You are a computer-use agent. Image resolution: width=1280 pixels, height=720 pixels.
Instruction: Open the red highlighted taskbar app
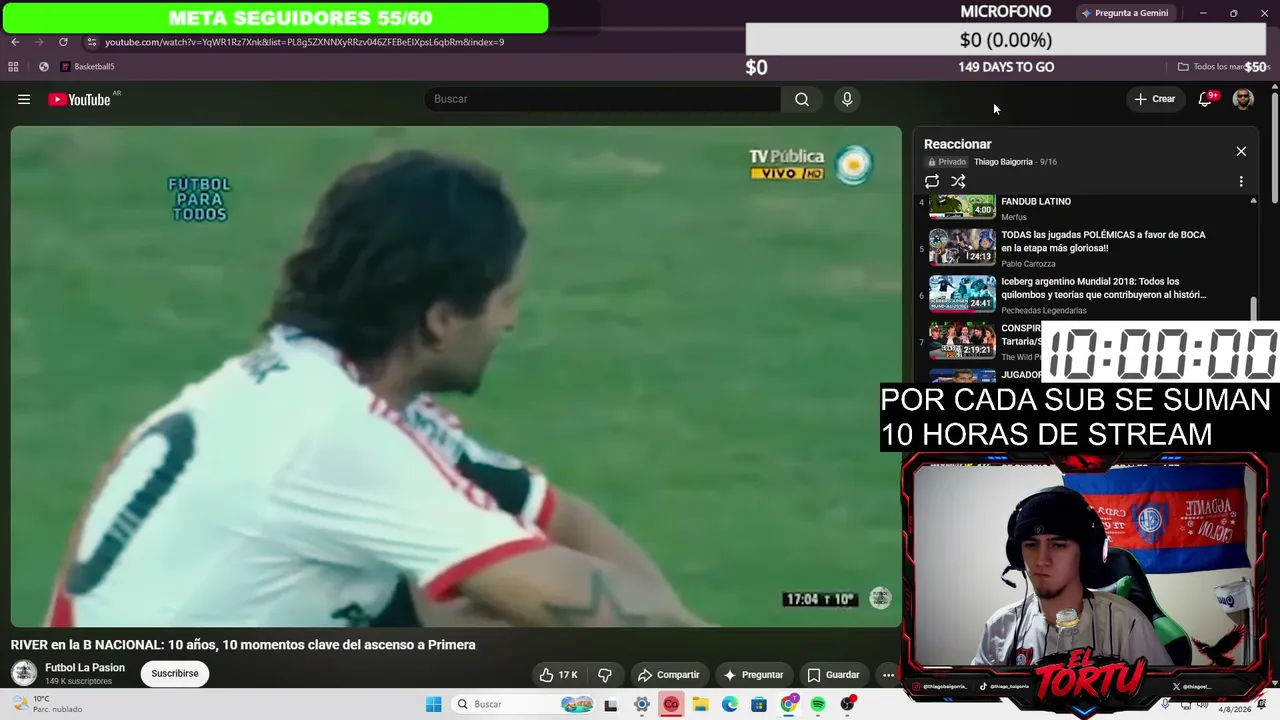pyautogui.click(x=671, y=704)
